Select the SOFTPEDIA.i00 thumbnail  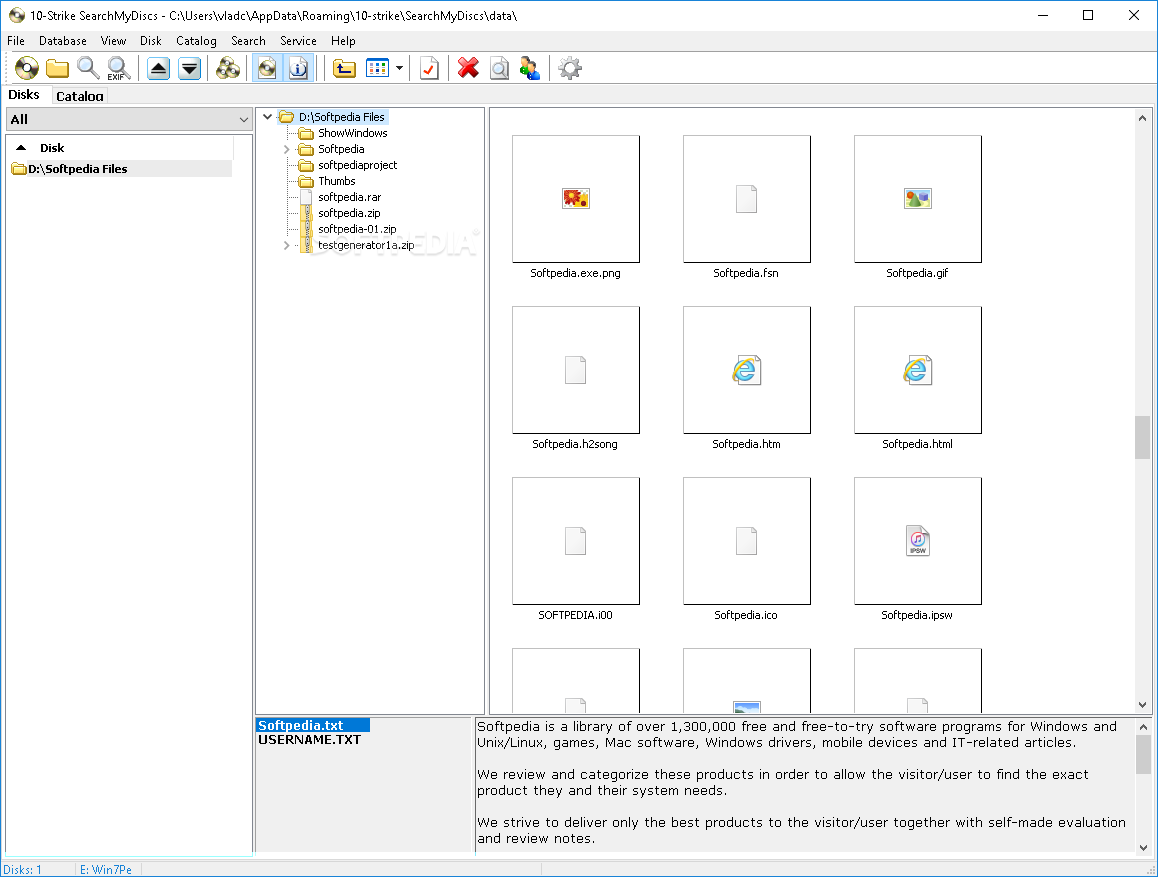575,541
